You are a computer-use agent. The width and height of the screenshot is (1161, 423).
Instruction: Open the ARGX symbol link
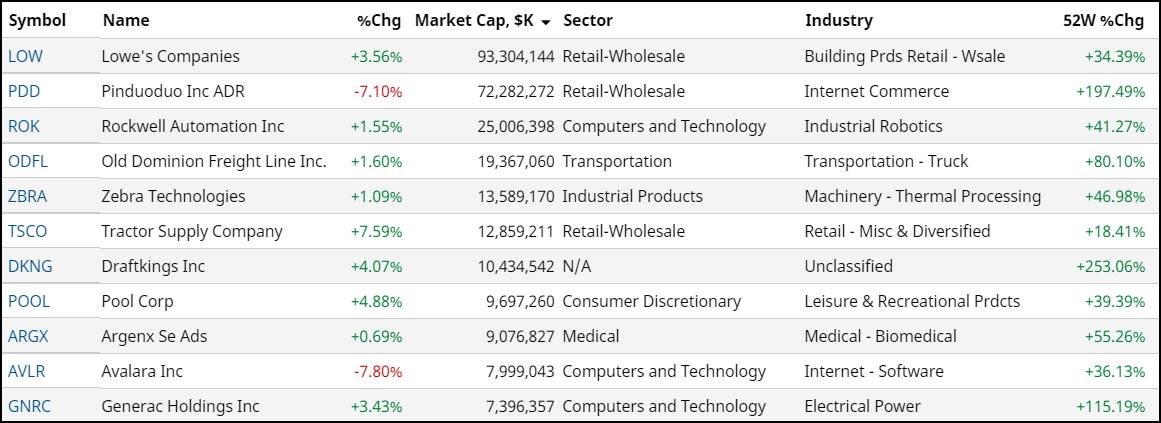point(28,336)
